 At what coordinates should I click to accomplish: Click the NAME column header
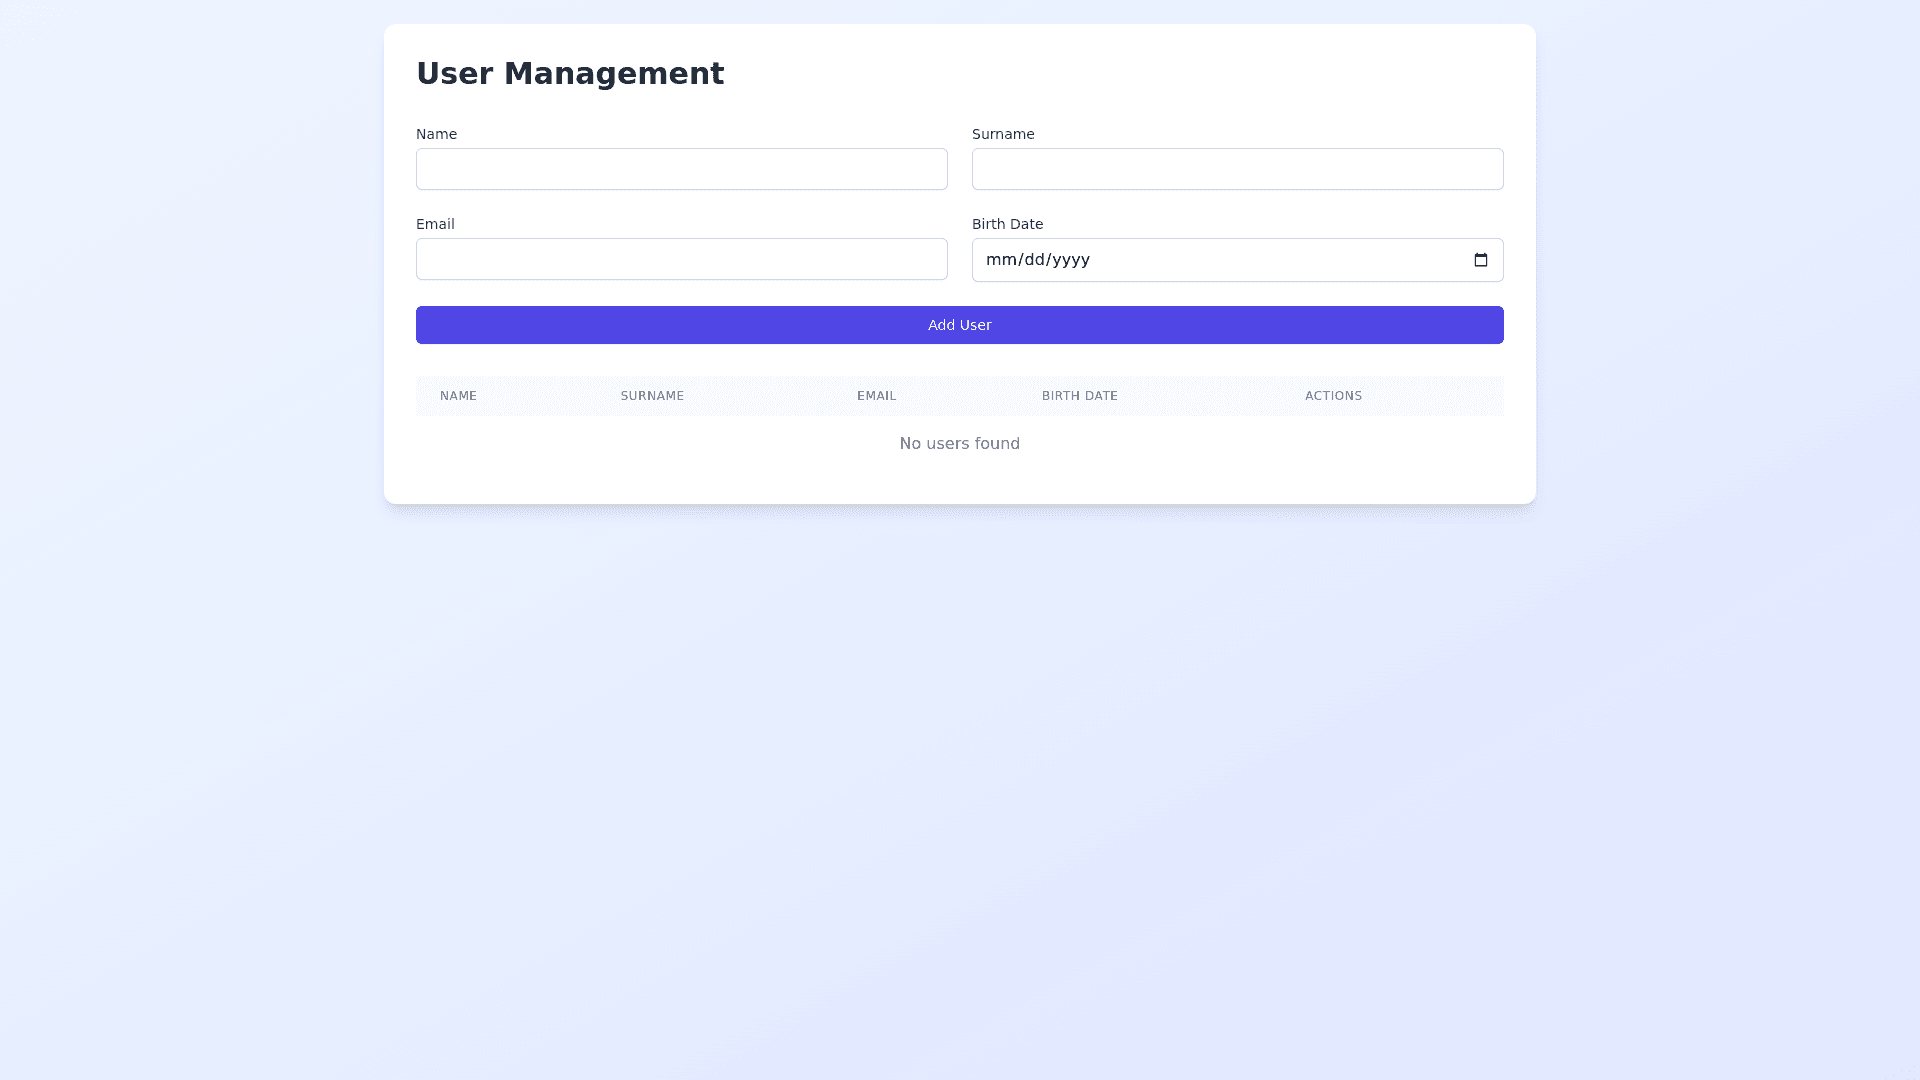point(458,396)
